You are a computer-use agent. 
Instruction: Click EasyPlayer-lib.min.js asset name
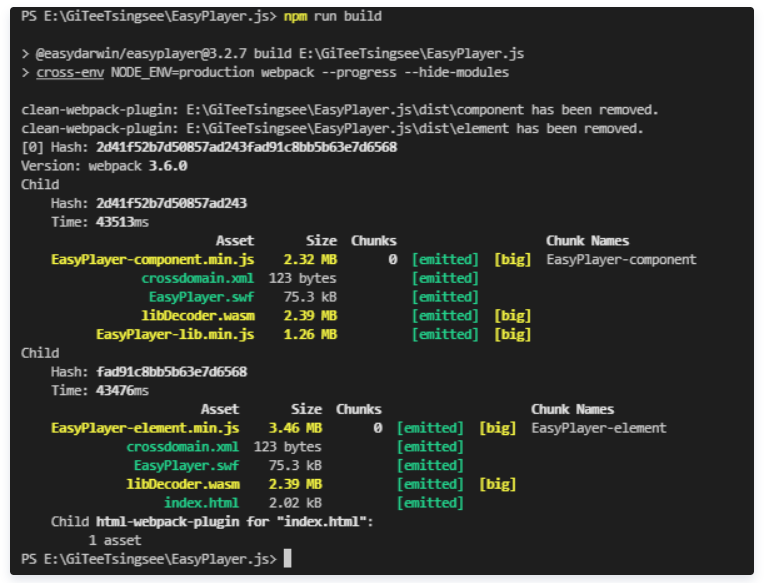point(175,335)
